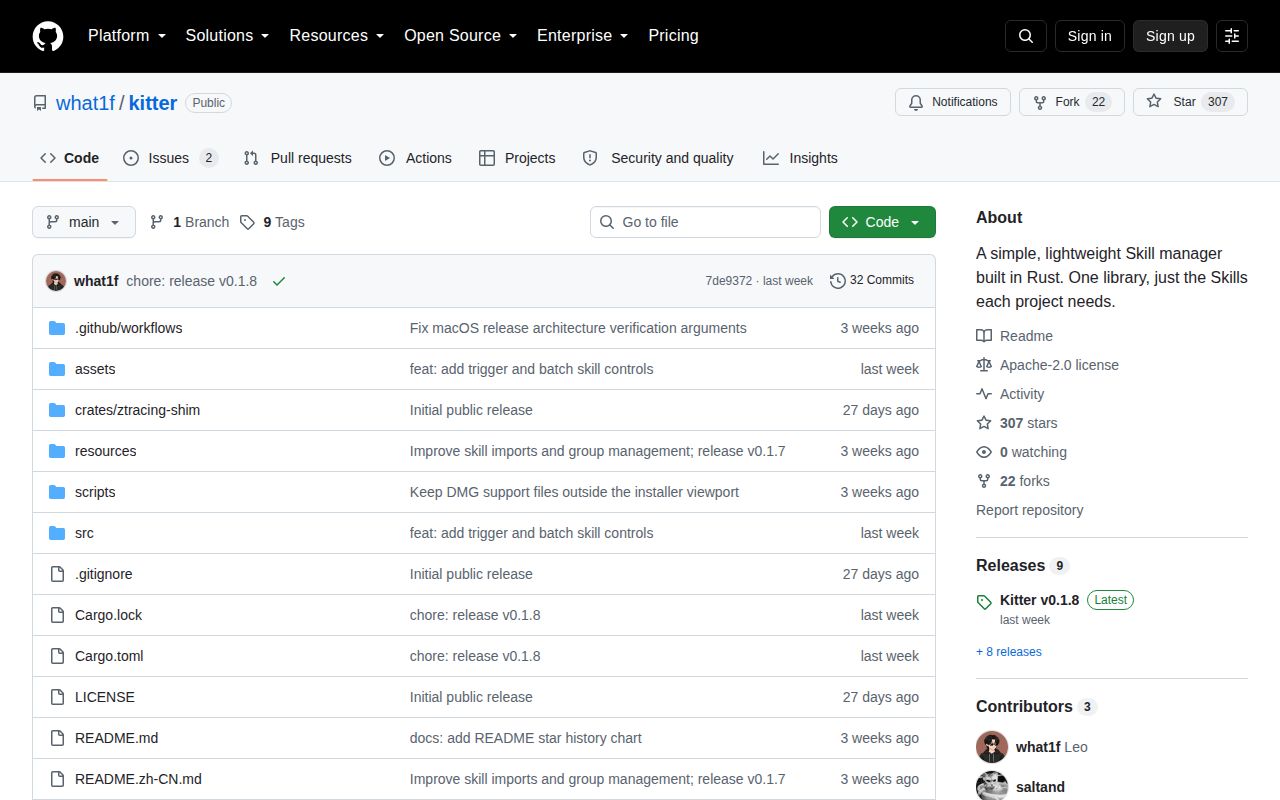This screenshot has height=800, width=1280.
Task: Click the file icon for Cargo.toml
Action: 57,656
